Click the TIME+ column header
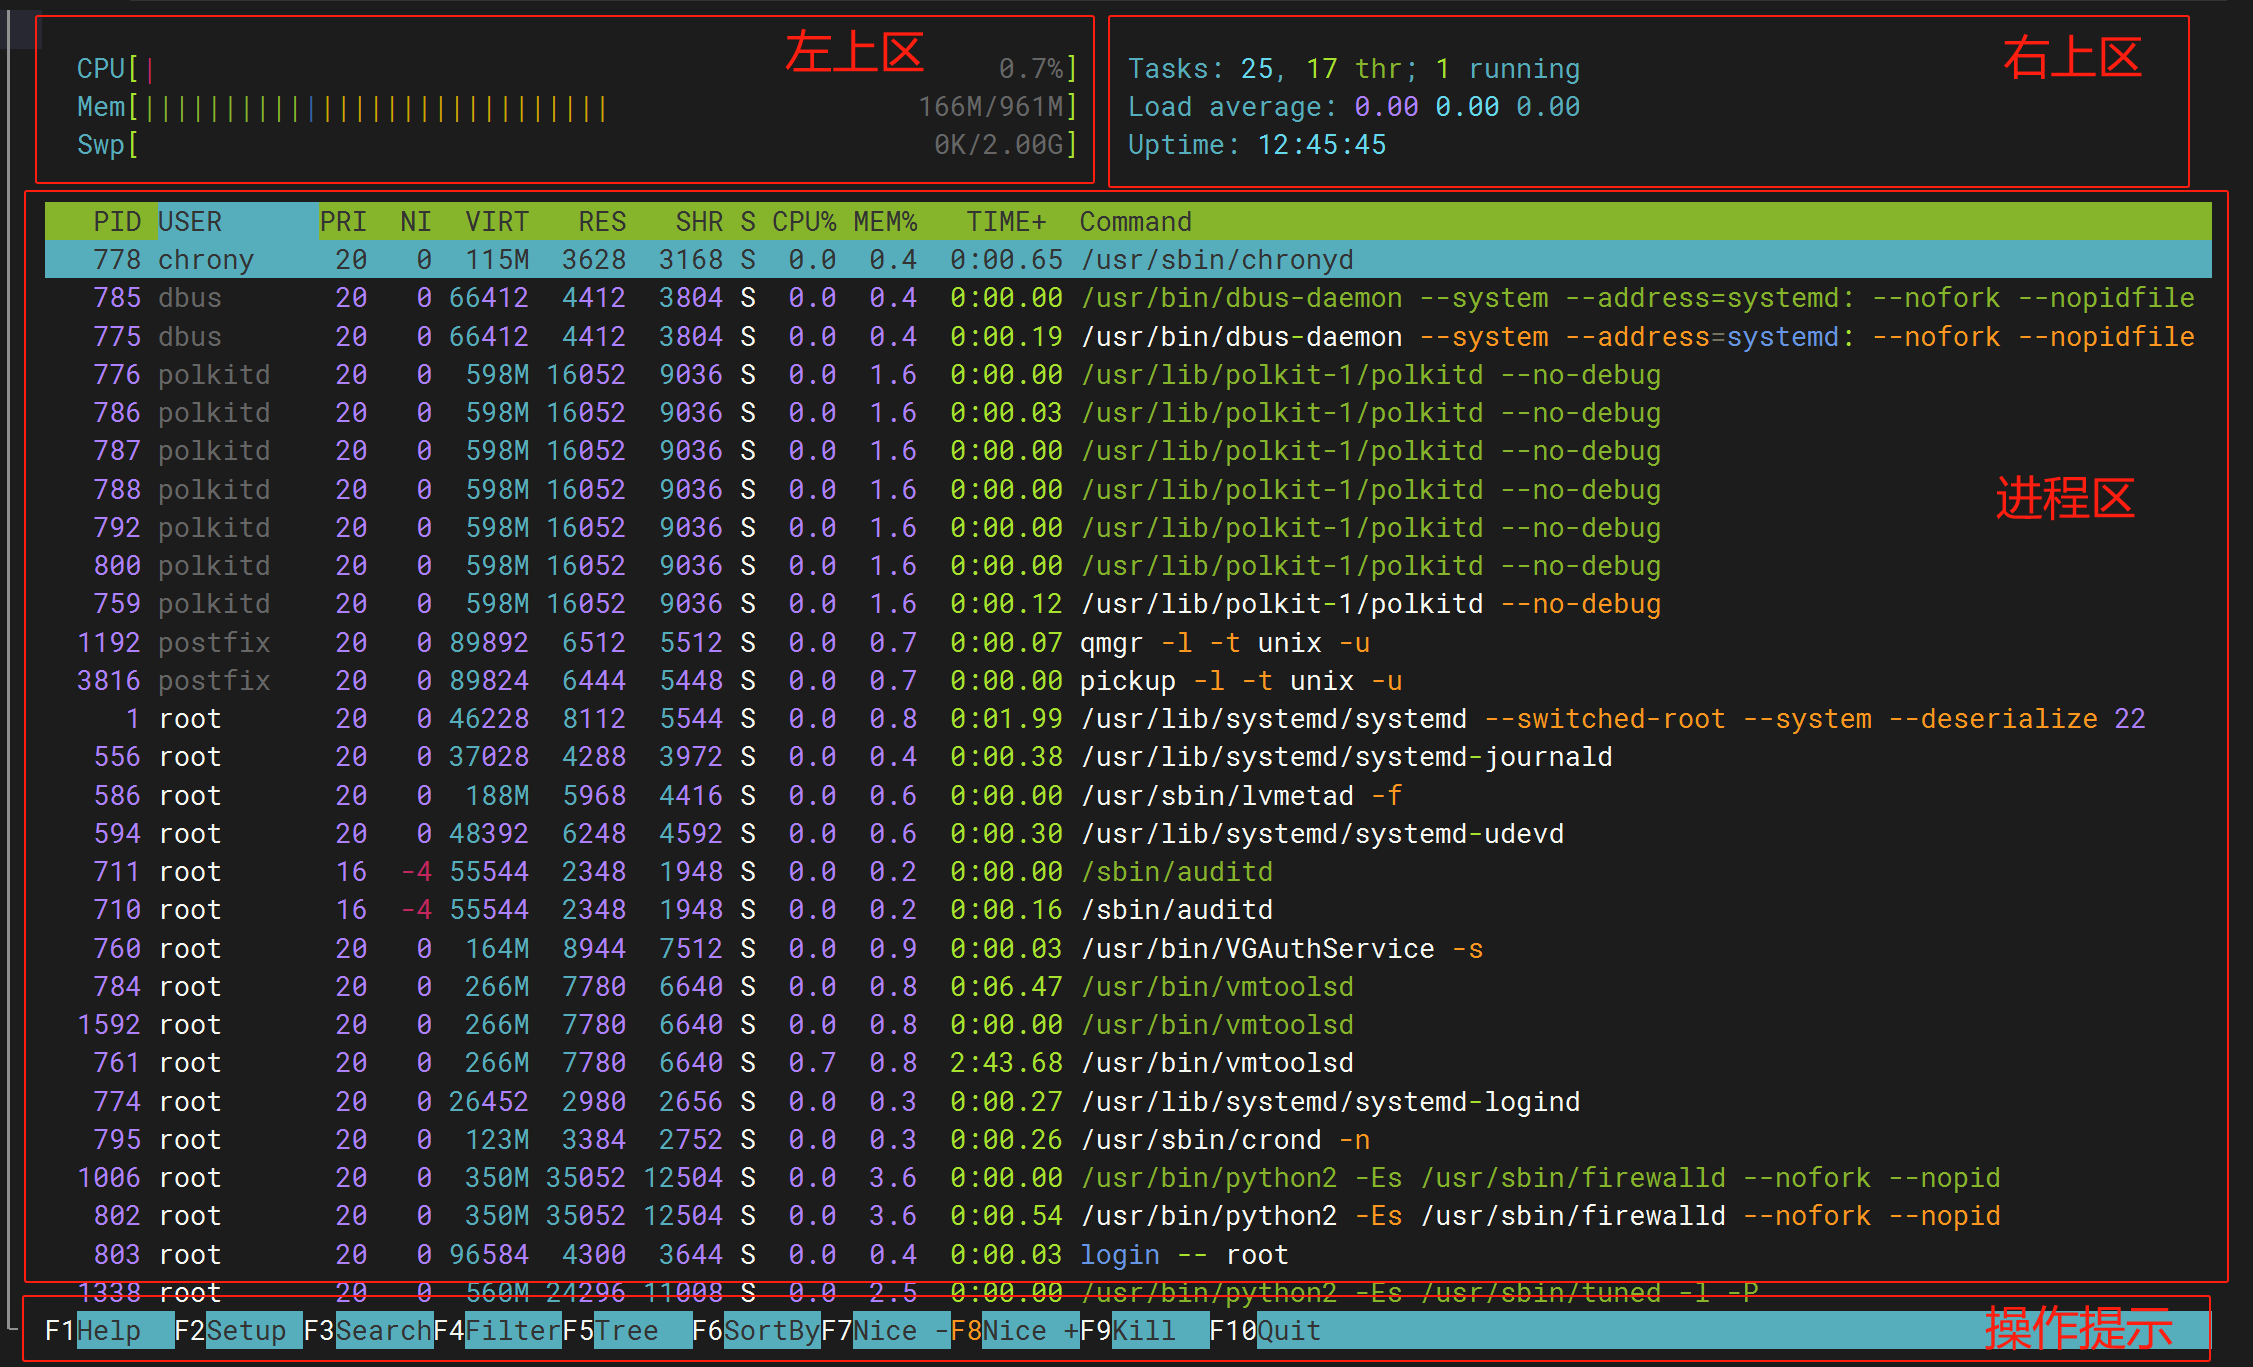This screenshot has width=2253, height=1367. [x=1005, y=222]
